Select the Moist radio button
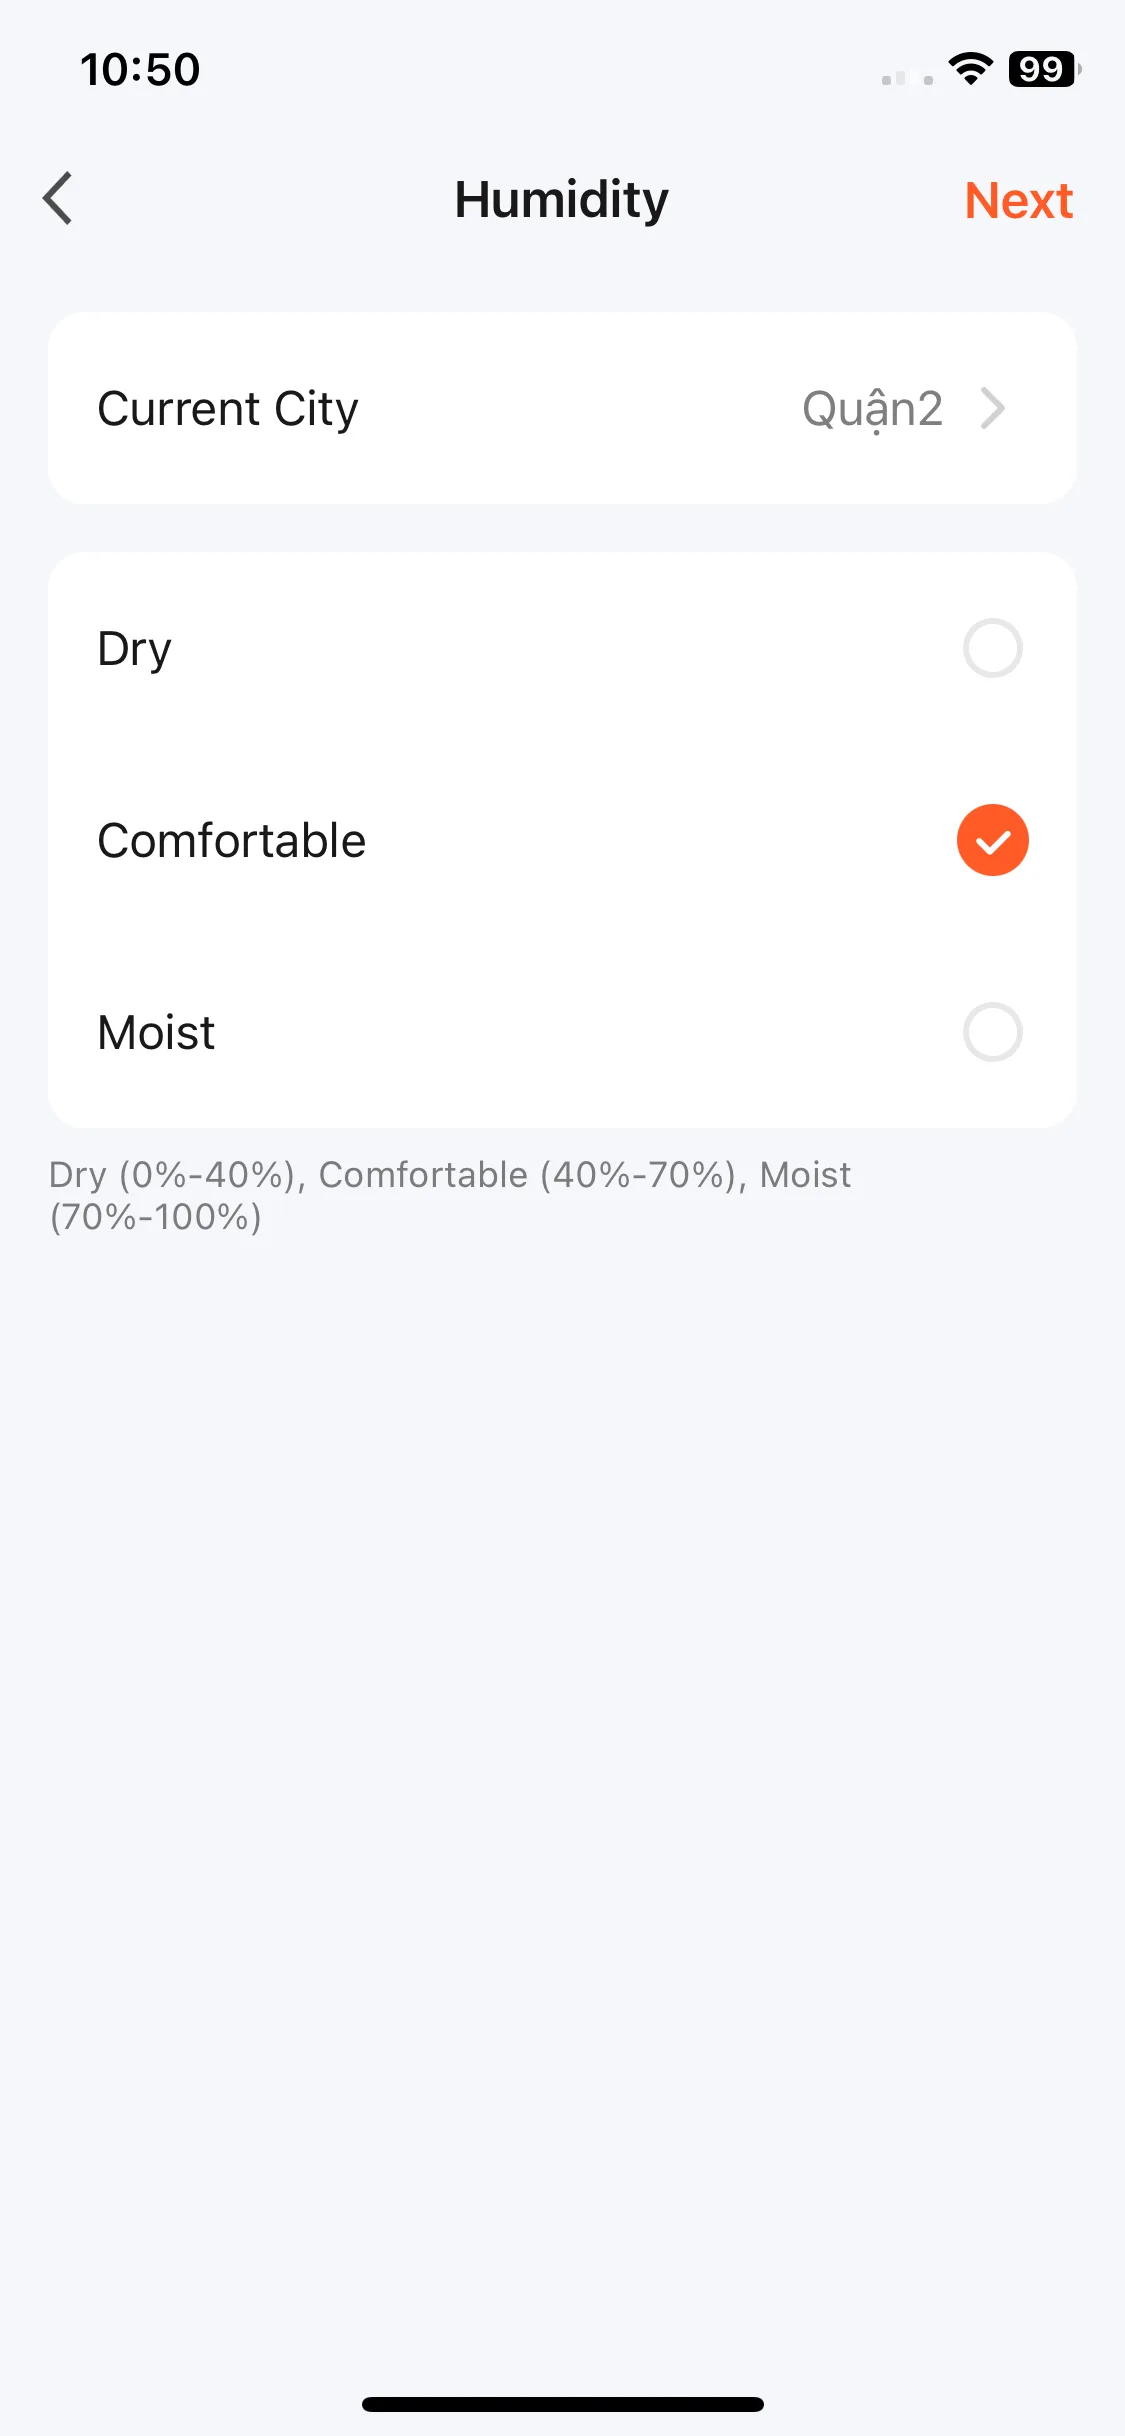Viewport: 1125px width, 2436px height. (x=992, y=1032)
